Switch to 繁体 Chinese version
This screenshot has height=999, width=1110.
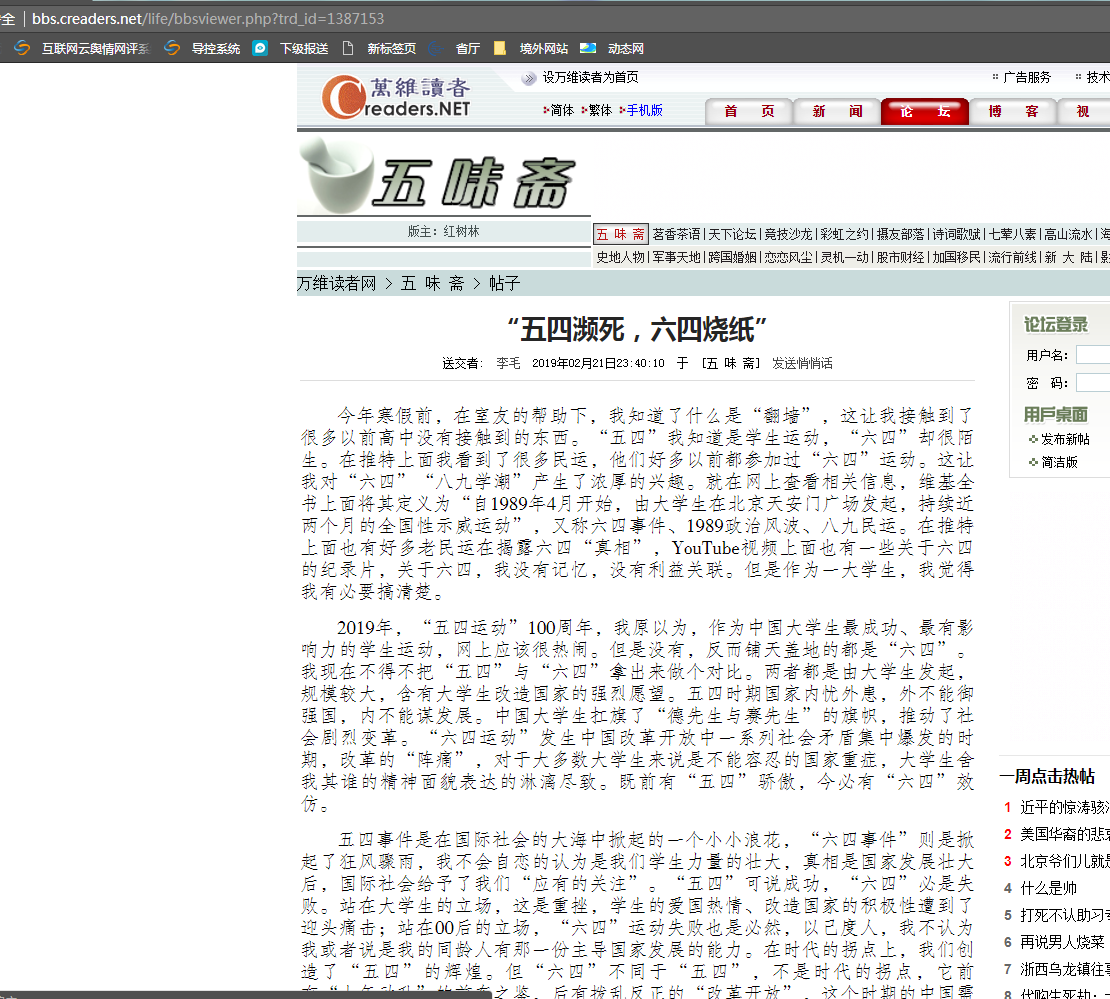click(600, 110)
